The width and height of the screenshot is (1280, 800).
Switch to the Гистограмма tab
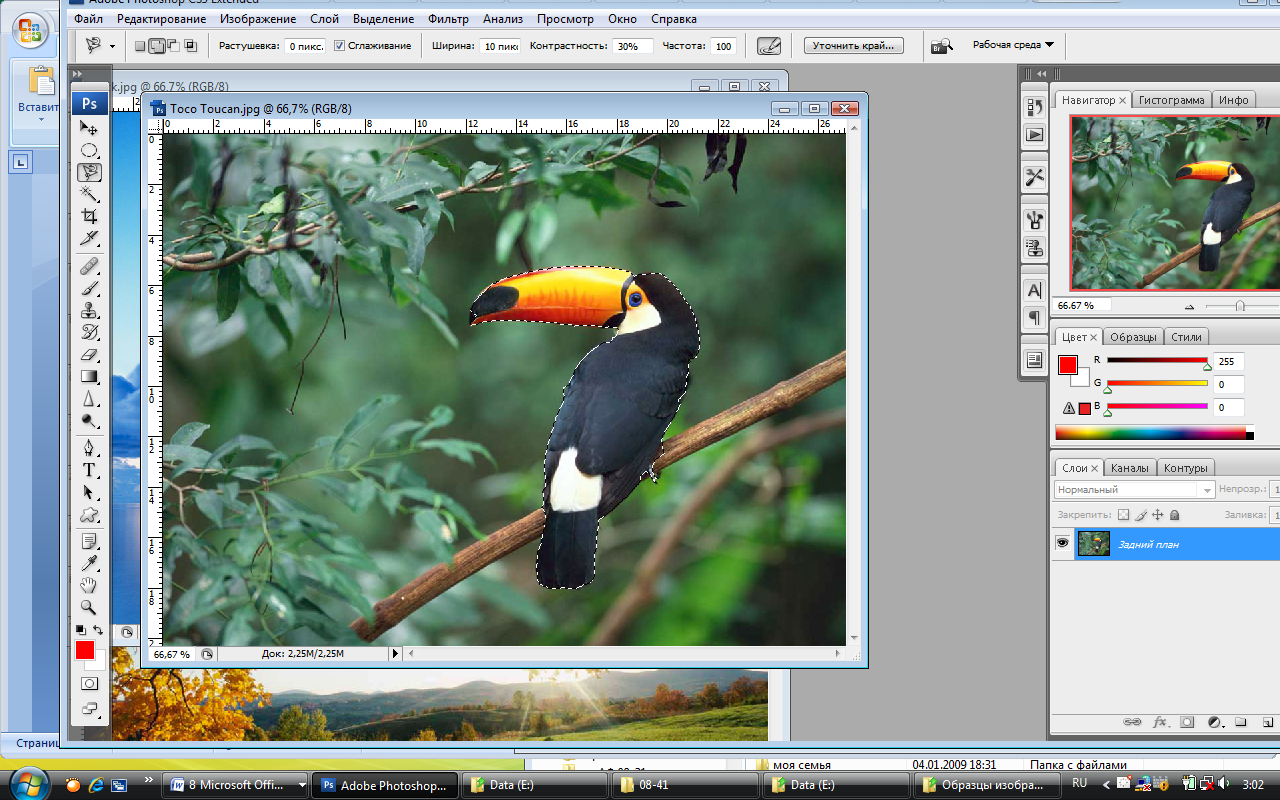1172,100
